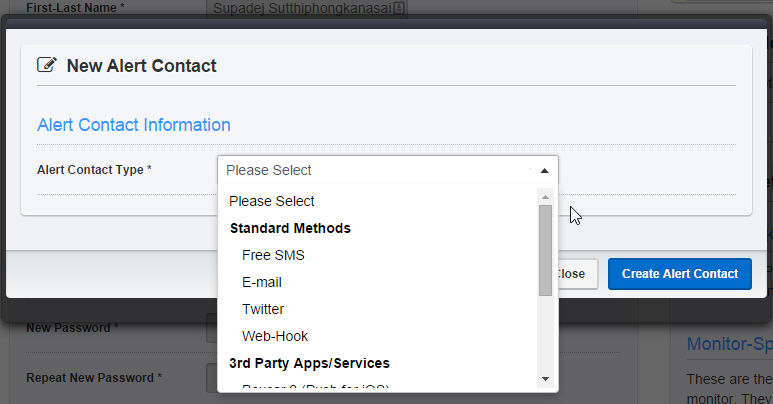This screenshot has height=404, width=773.
Task: Click the Alert Contact Information heading
Action: (x=134, y=125)
